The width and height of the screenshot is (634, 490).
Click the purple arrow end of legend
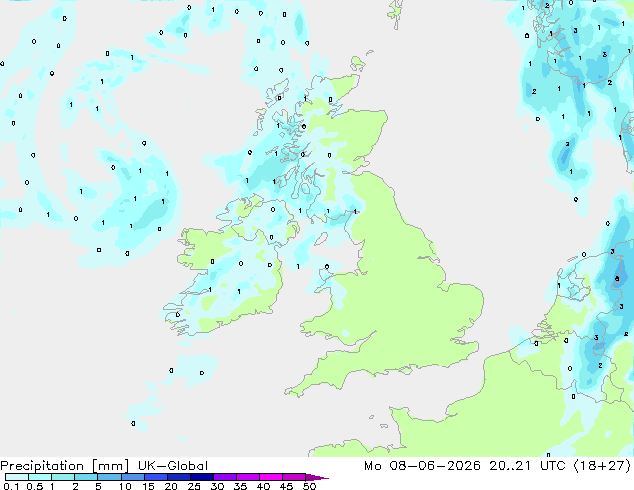tap(317, 478)
